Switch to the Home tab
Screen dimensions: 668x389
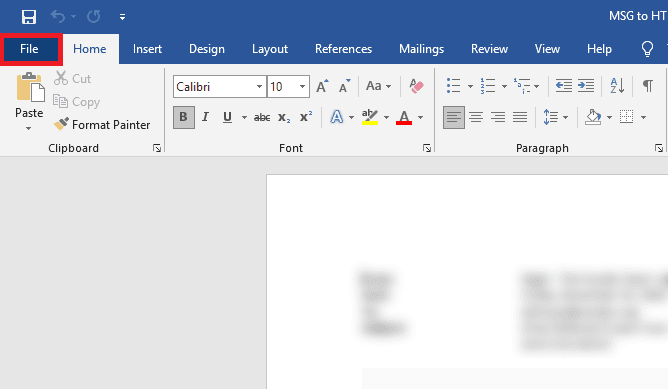coord(89,49)
